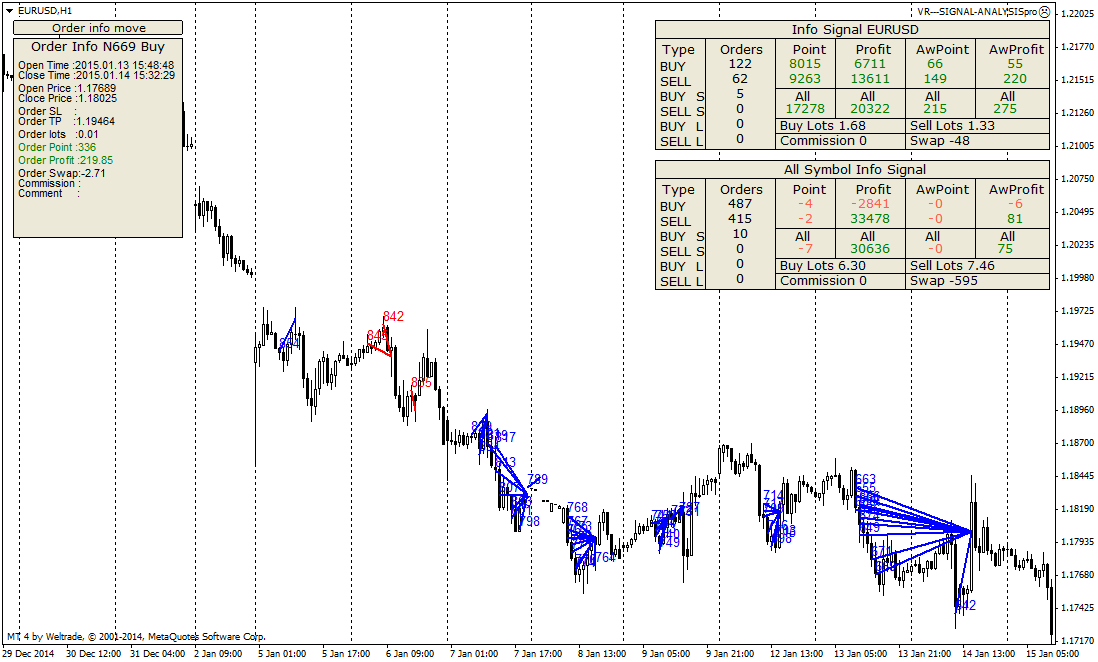This screenshot has width=1098, height=662.
Task: Click BUY orders count 122
Action: (x=739, y=64)
